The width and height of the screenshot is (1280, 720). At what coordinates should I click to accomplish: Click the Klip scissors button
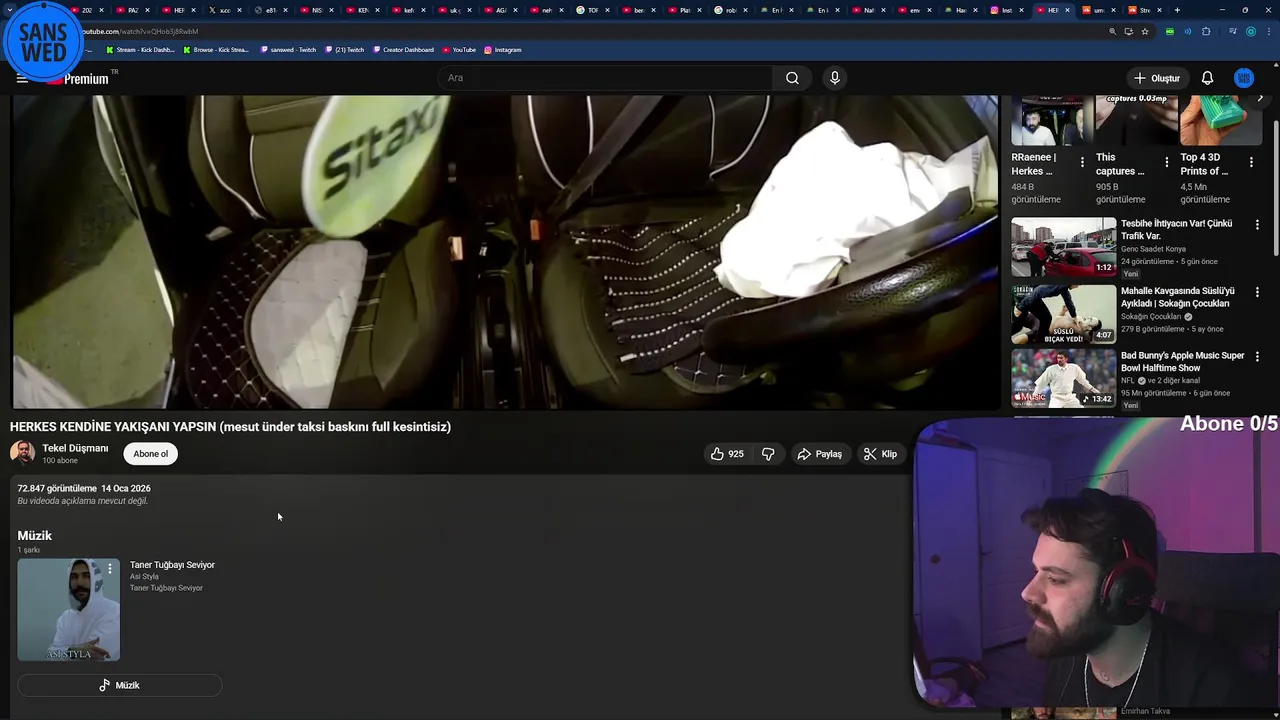pyautogui.click(x=881, y=454)
